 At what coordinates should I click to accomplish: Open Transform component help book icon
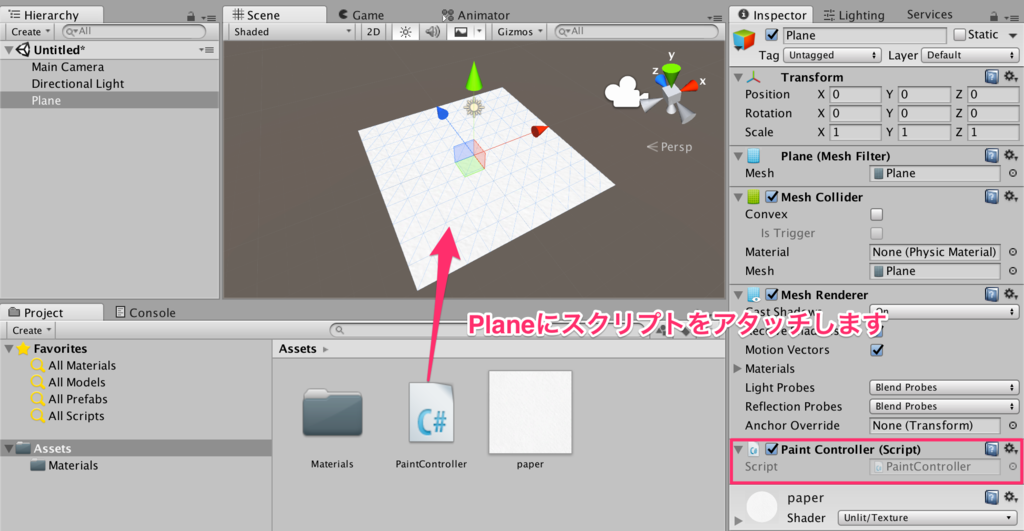[991, 77]
